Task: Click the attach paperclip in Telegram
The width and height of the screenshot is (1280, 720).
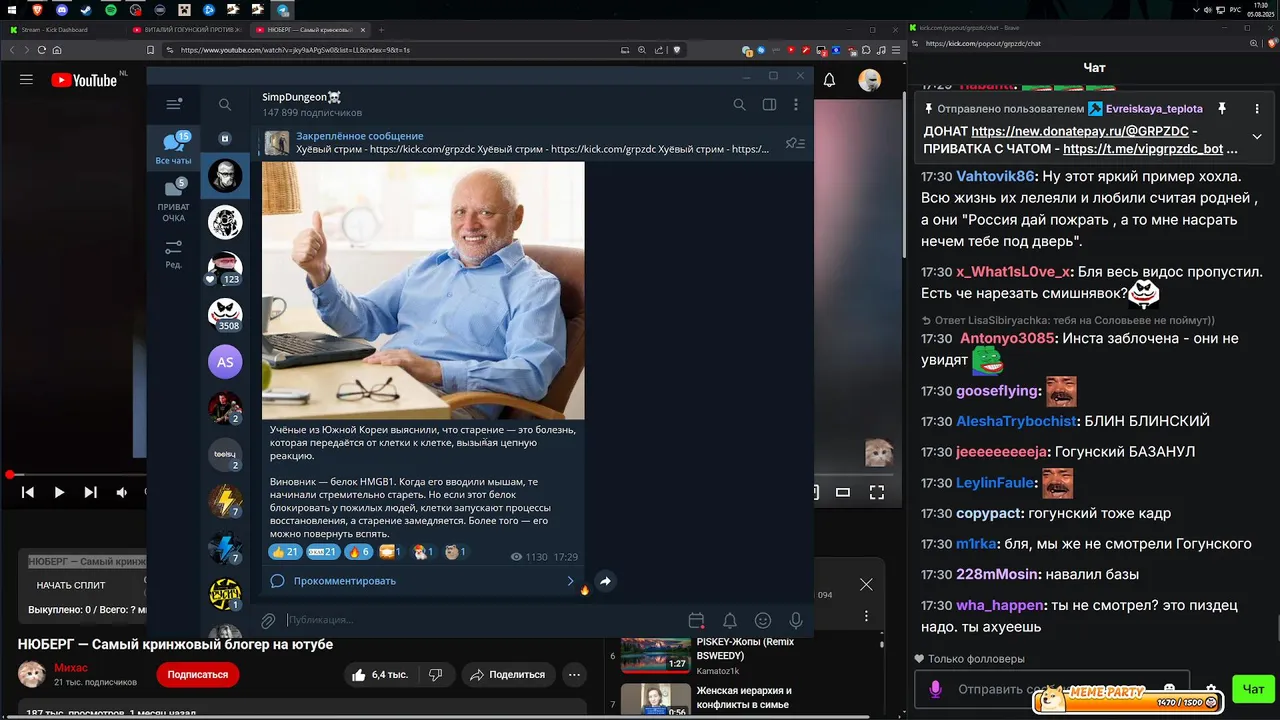Action: point(268,621)
